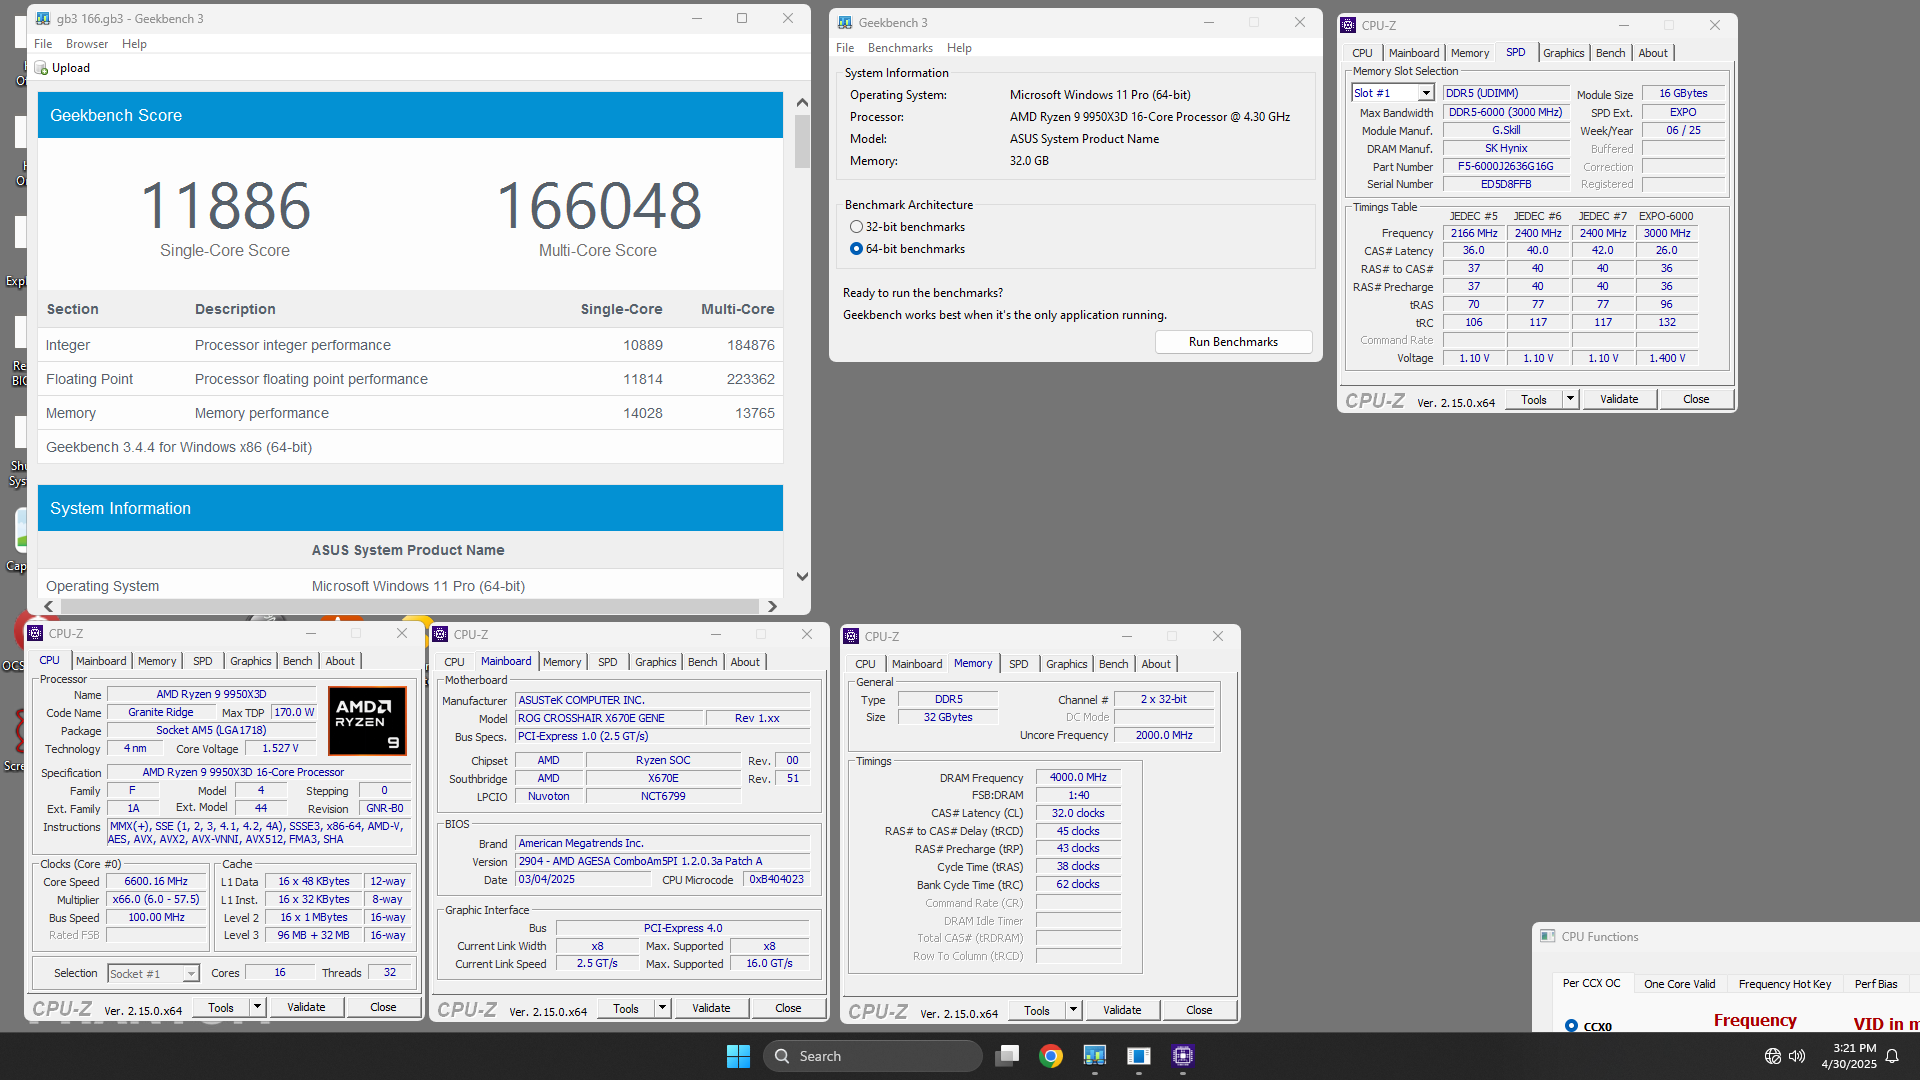Open Help menu in gb3 166.gb3 window

click(134, 44)
